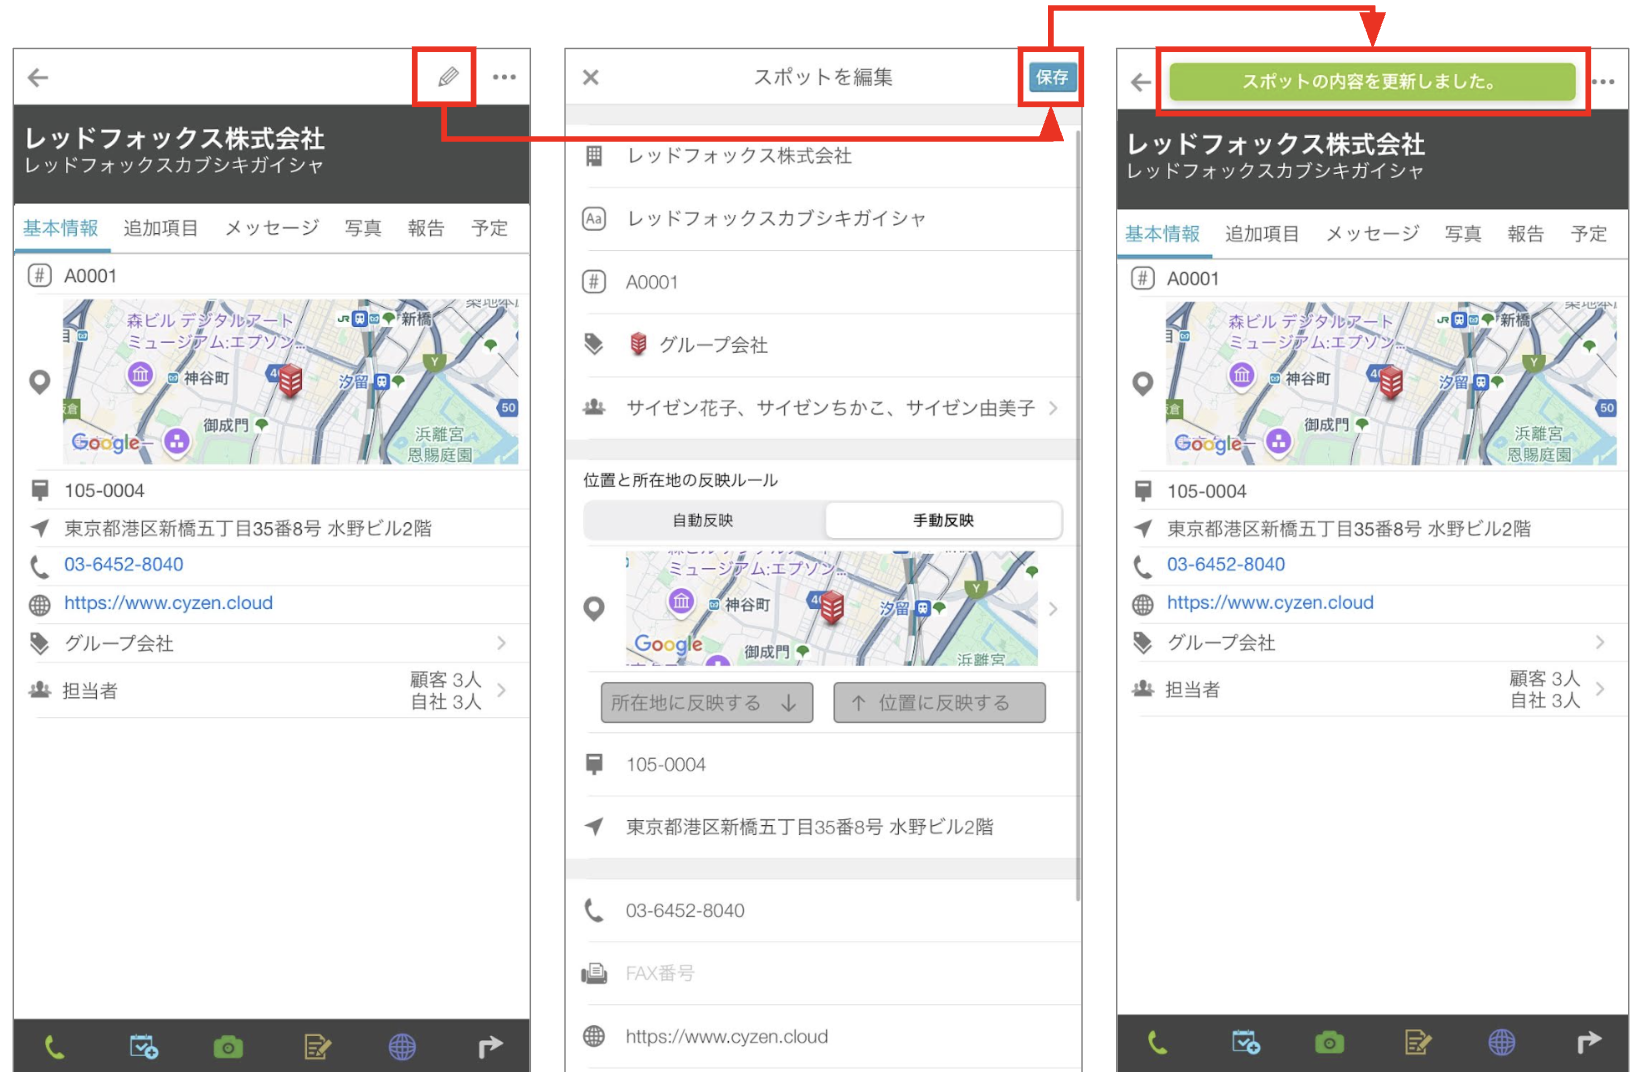Tap the globe icon in right bottom bar
1642x1072 pixels.
(1502, 1043)
